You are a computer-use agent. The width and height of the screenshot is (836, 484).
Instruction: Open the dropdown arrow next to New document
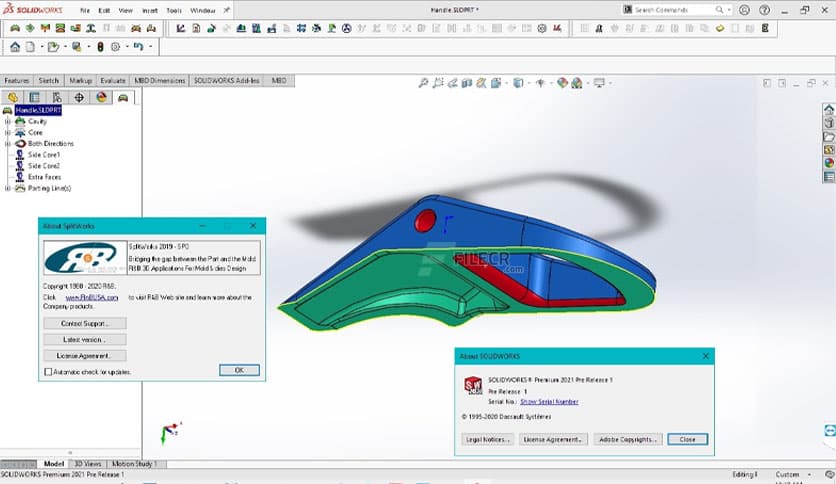42,47
